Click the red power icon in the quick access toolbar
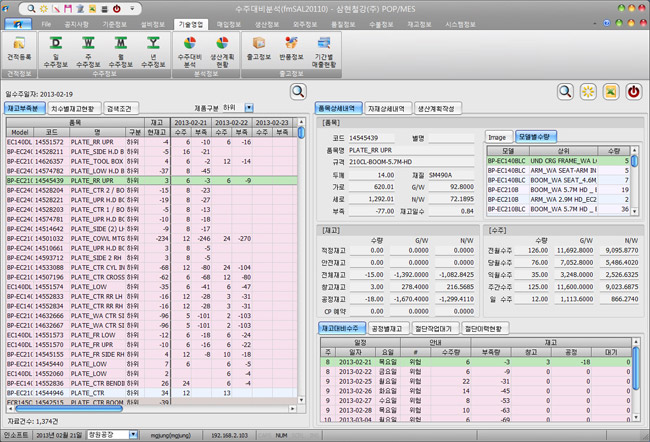650x442 pixels. 117,8
